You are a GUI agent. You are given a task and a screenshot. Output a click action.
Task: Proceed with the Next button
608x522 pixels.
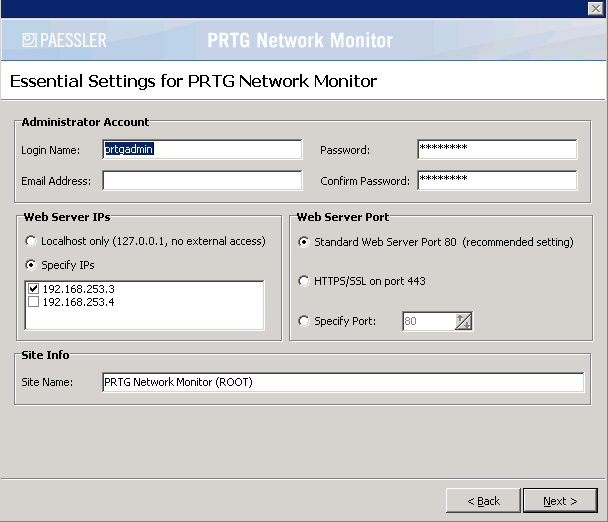(x=560, y=501)
